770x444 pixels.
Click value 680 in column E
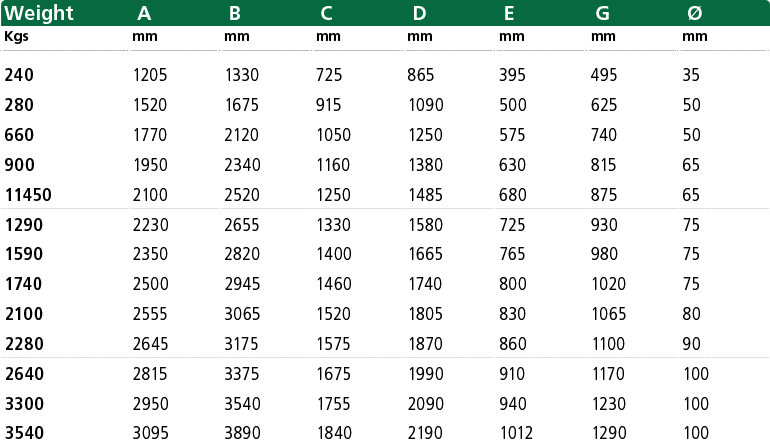513,195
